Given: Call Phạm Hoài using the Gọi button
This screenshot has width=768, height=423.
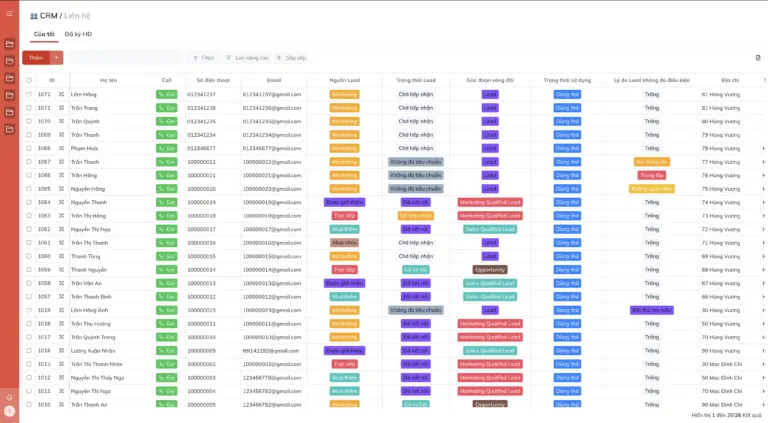Looking at the screenshot, I should tap(167, 148).
